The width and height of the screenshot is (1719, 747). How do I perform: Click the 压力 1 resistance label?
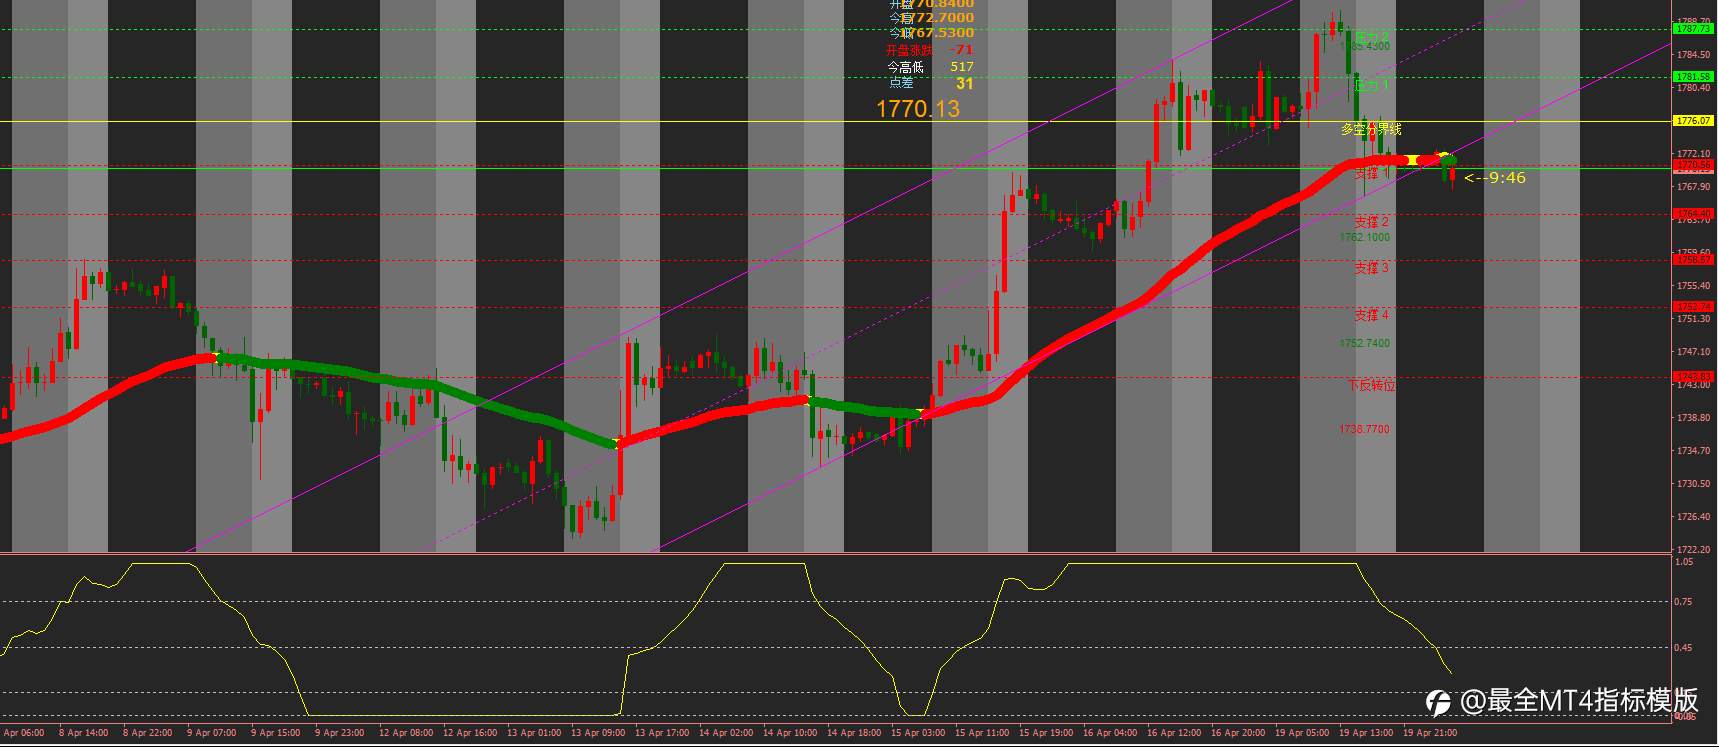coord(1372,86)
